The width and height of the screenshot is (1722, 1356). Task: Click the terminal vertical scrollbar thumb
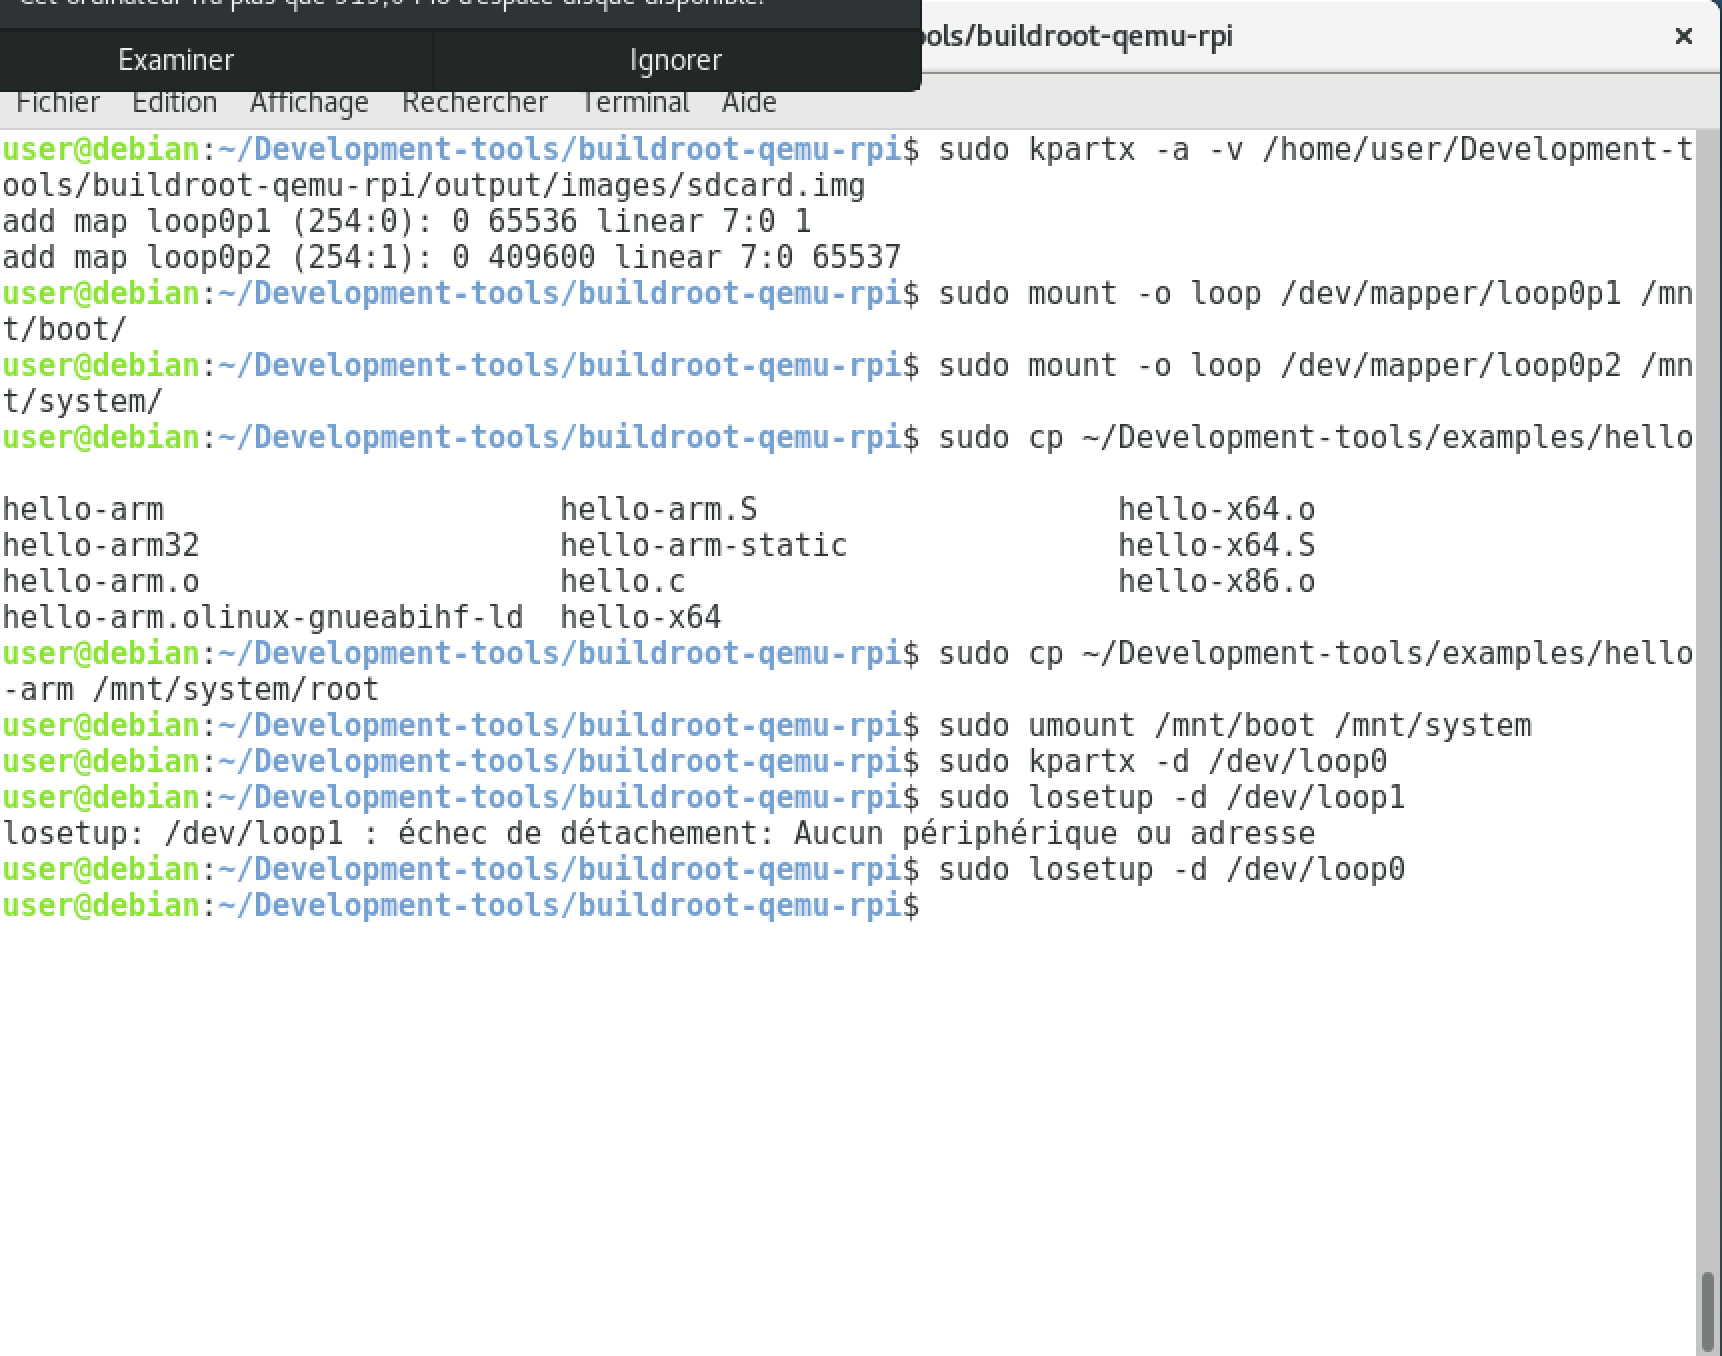1709,1311
